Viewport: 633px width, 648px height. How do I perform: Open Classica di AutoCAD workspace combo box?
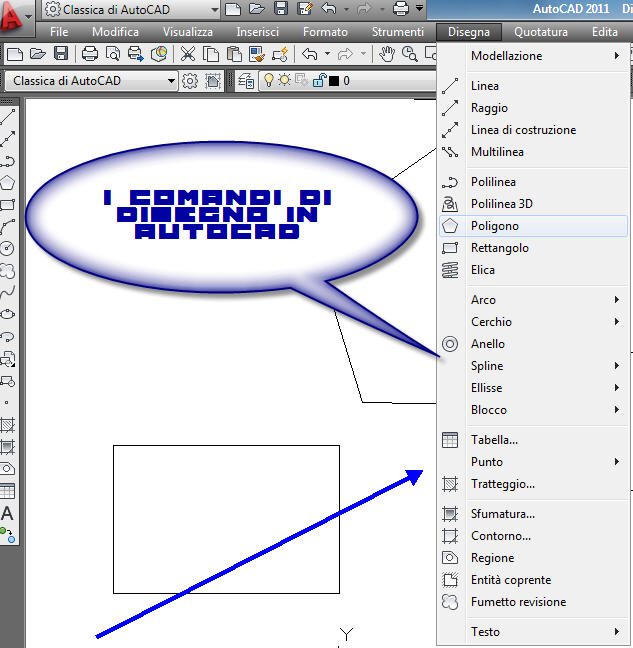[91, 81]
